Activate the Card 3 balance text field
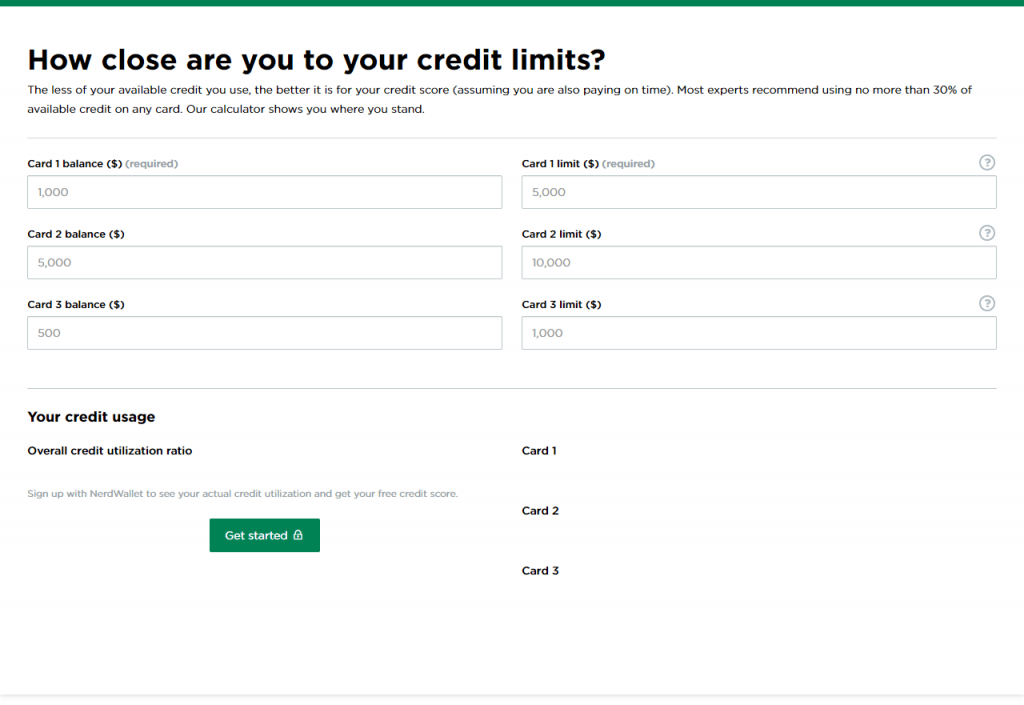 (x=264, y=333)
